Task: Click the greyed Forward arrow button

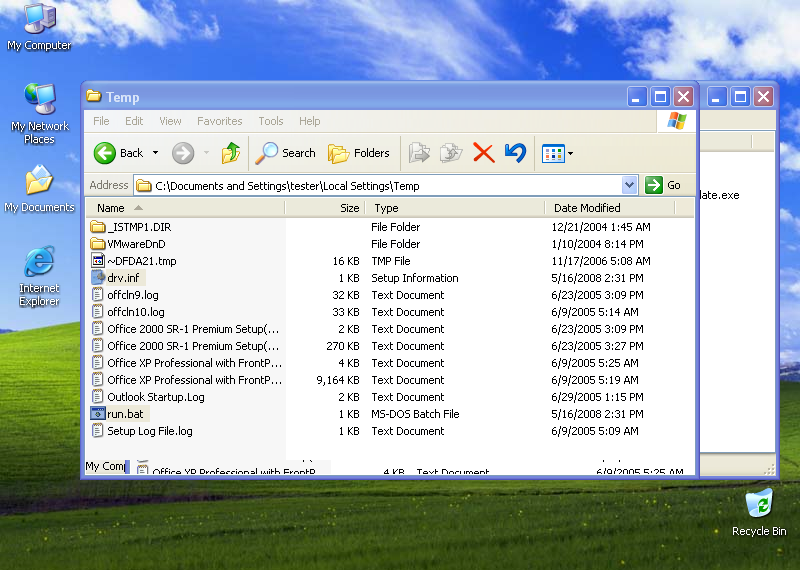Action: click(183, 153)
